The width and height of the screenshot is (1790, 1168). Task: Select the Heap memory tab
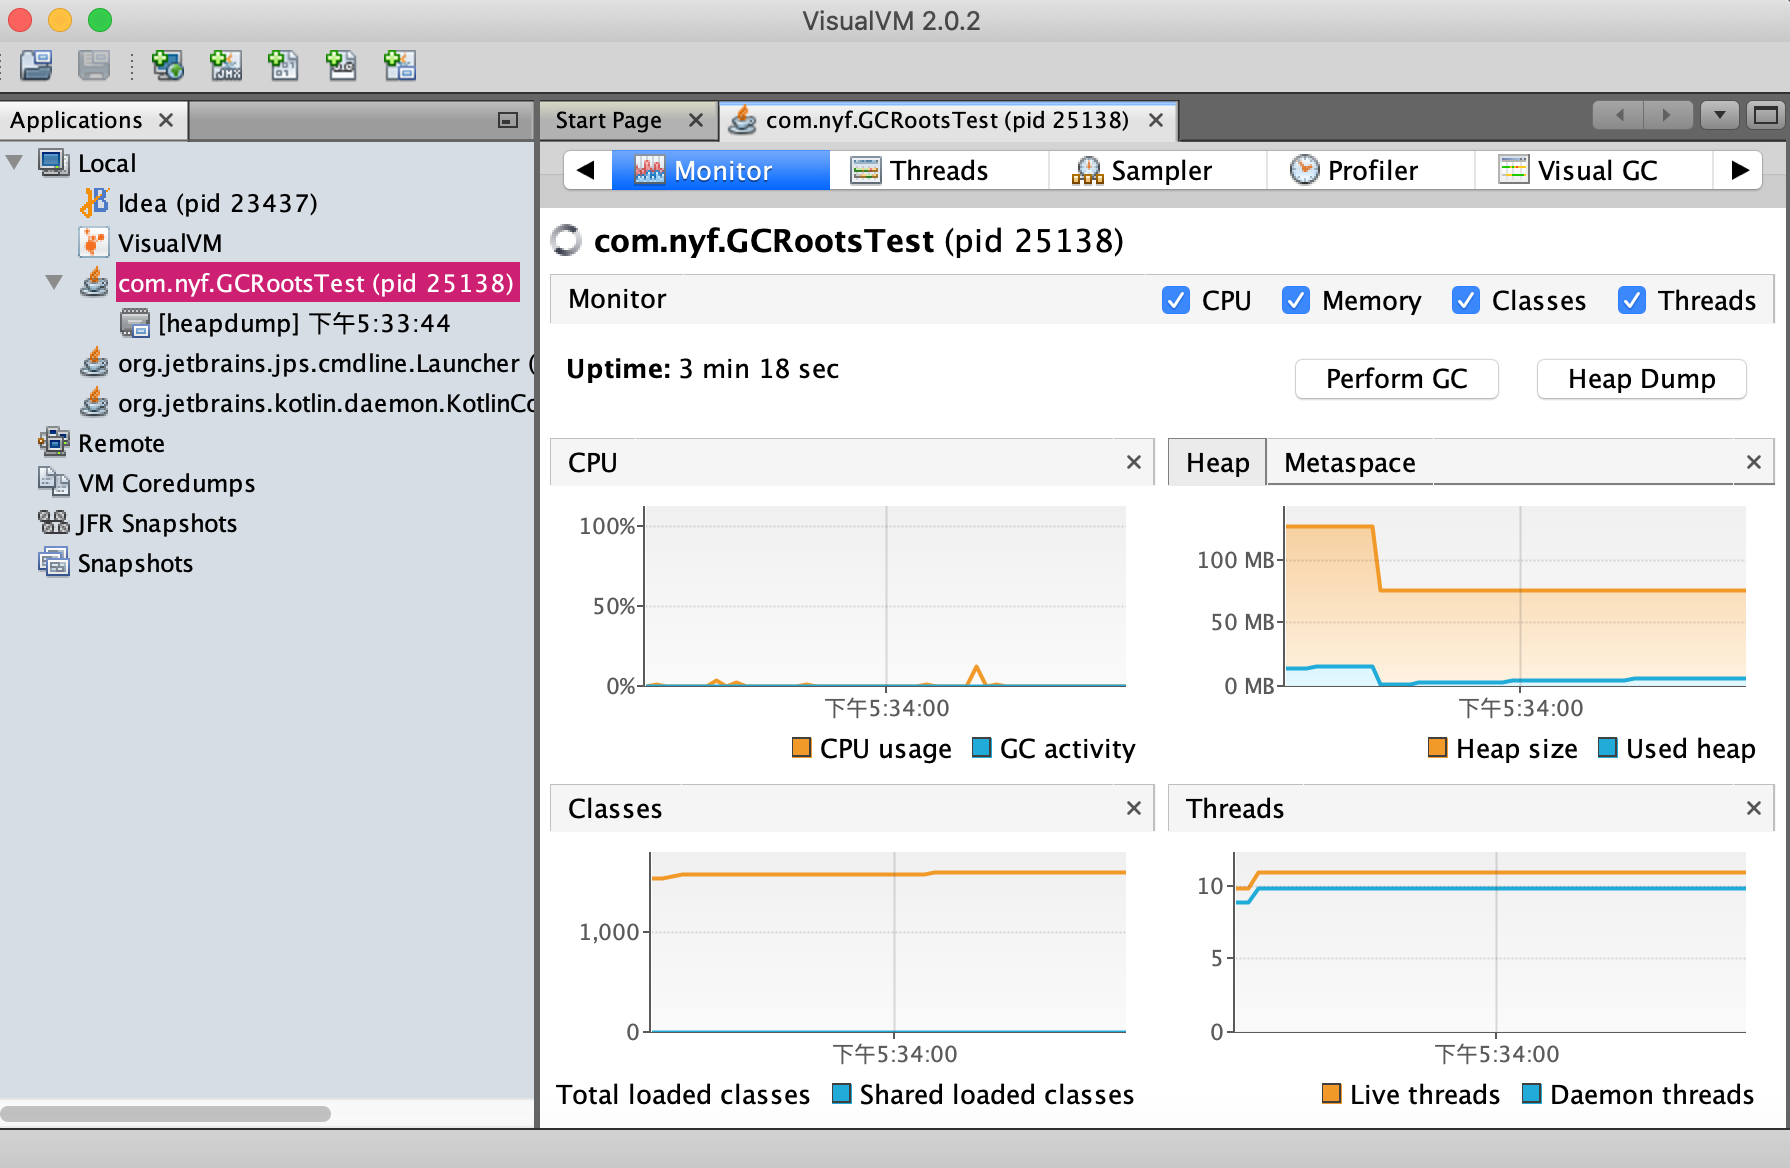tap(1217, 463)
